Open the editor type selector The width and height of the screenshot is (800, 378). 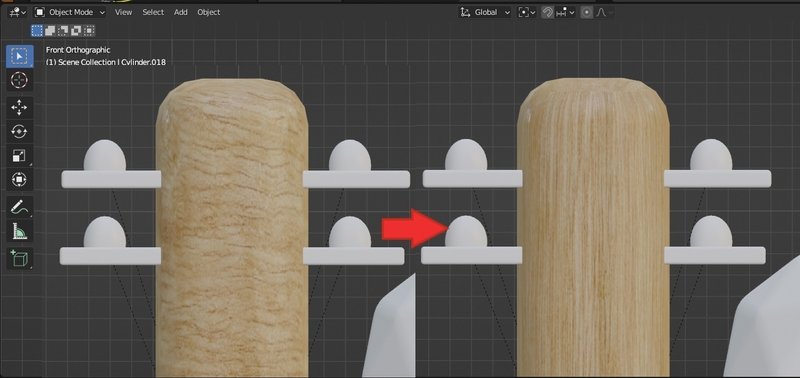tap(17, 12)
